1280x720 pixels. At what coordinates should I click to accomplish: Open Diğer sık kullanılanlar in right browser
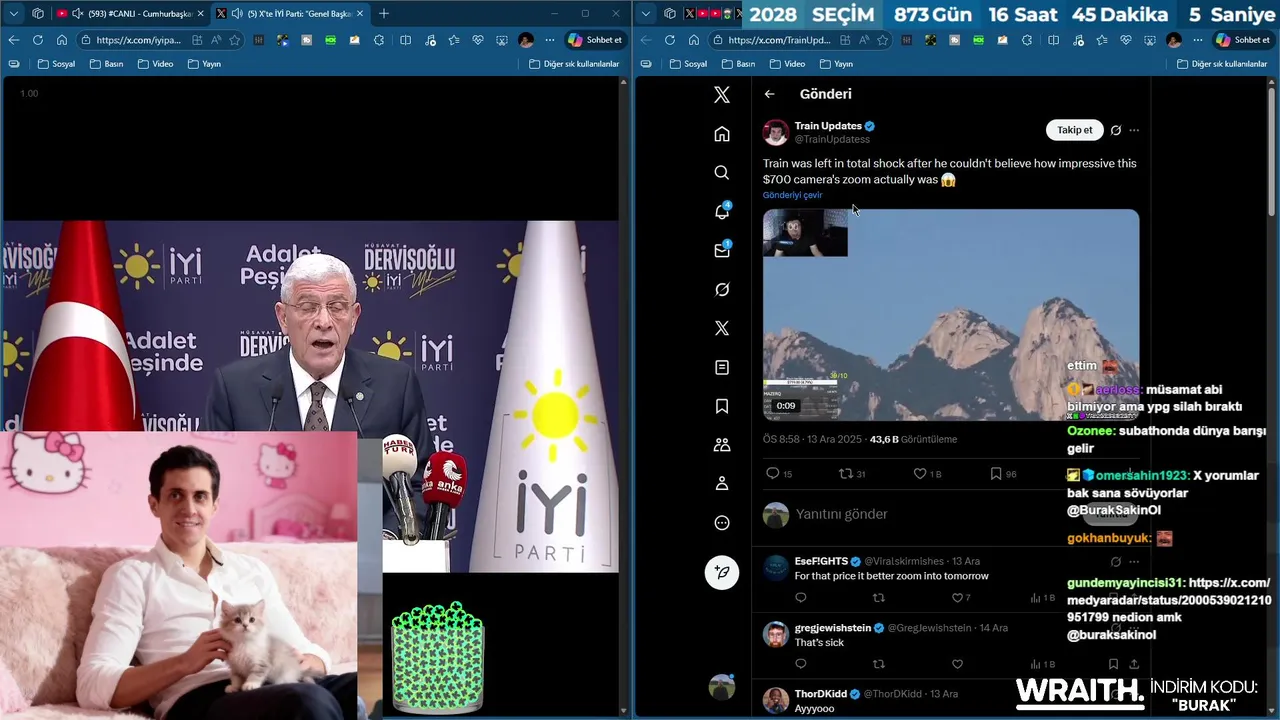coord(1222,64)
